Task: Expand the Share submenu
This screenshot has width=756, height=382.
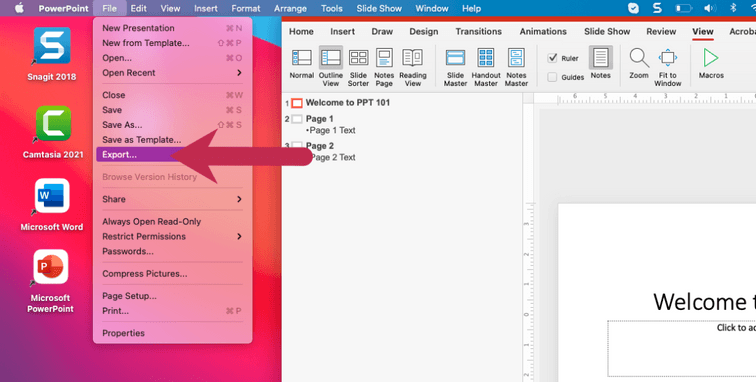Action: coord(172,199)
